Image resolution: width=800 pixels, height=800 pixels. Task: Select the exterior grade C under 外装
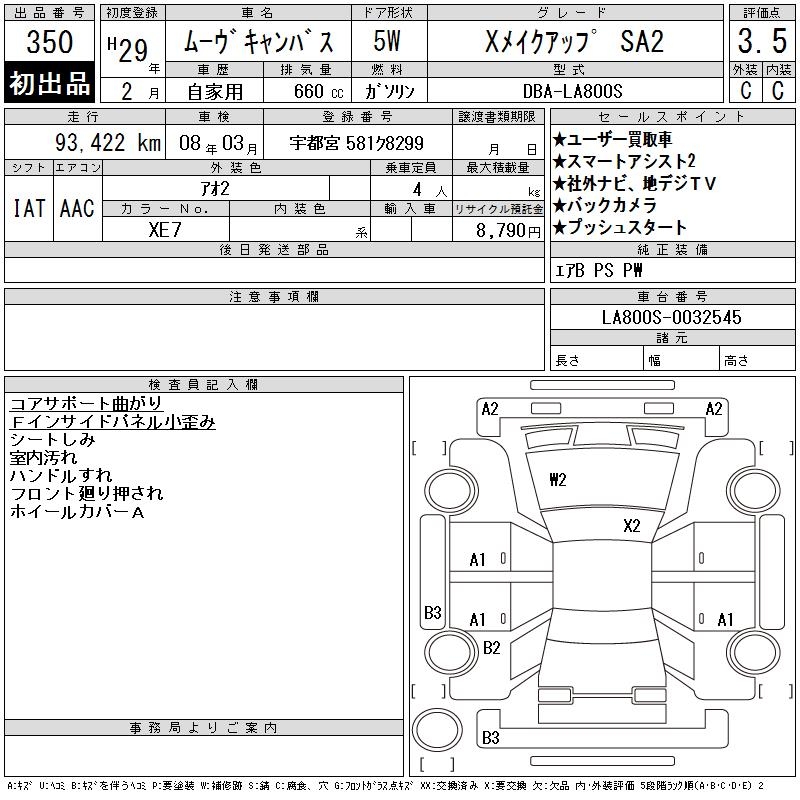click(x=746, y=91)
